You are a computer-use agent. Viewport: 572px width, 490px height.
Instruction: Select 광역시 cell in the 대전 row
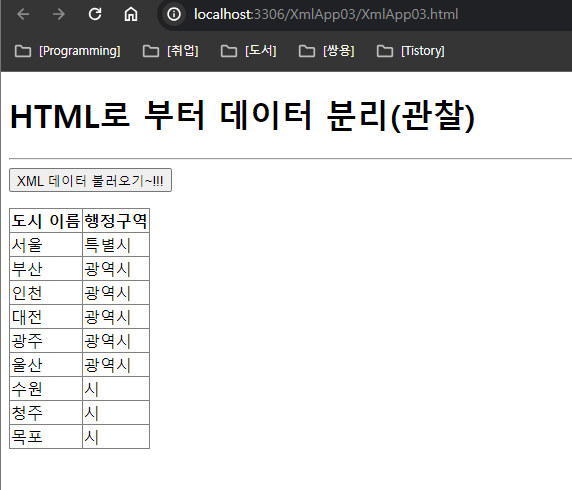click(116, 317)
